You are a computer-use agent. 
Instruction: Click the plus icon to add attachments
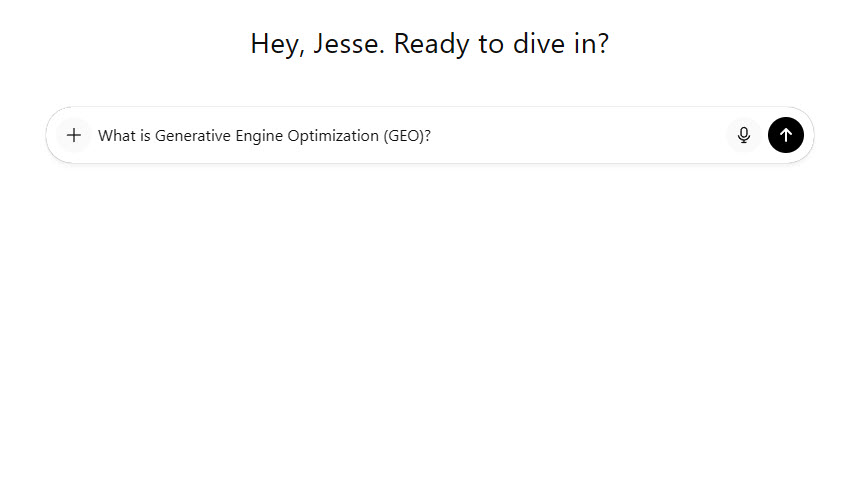point(73,135)
